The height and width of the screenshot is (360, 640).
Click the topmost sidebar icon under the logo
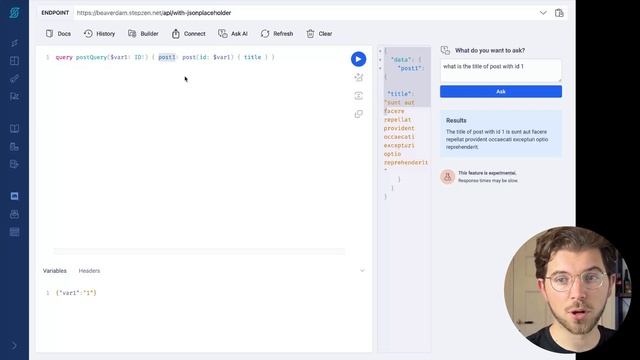click(x=14, y=43)
